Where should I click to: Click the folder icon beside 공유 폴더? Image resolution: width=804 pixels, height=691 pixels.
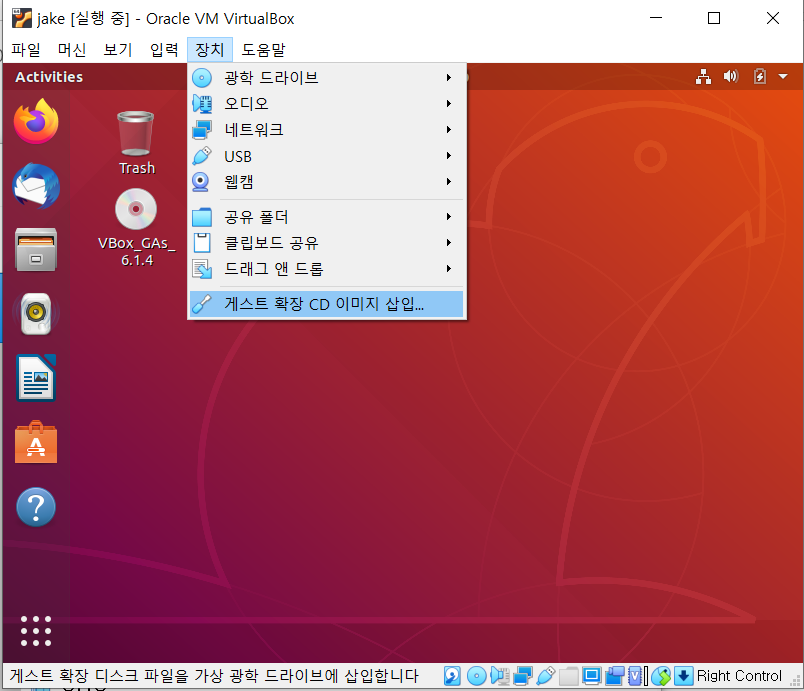click(202, 217)
